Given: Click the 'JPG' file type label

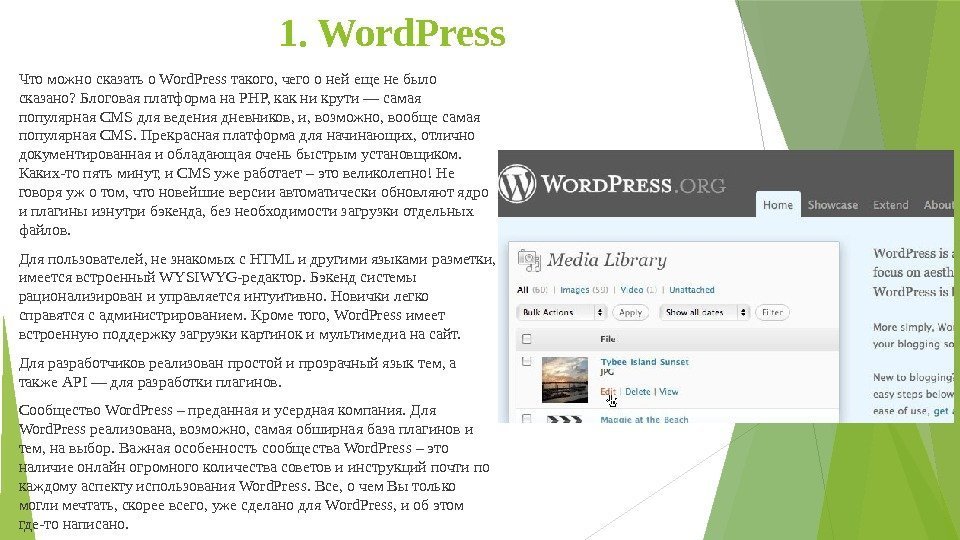Looking at the screenshot, I should [607, 372].
